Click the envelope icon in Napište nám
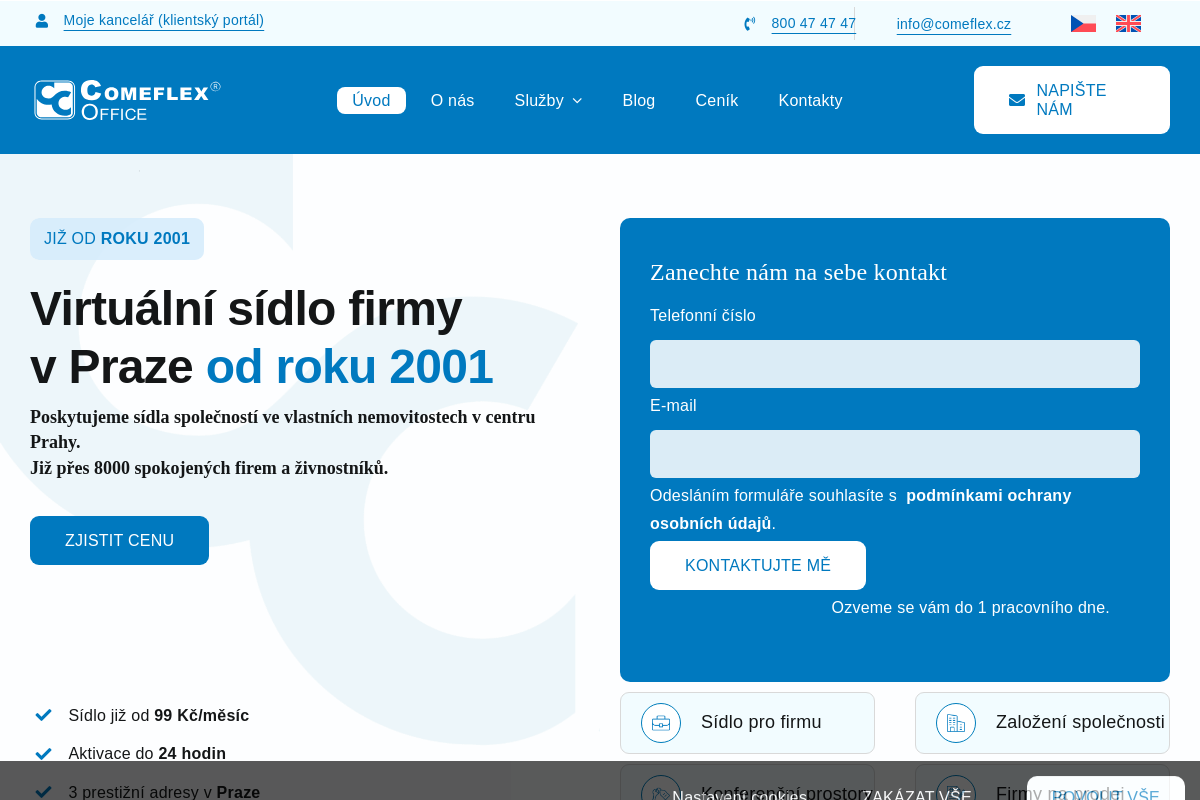 [x=1017, y=100]
